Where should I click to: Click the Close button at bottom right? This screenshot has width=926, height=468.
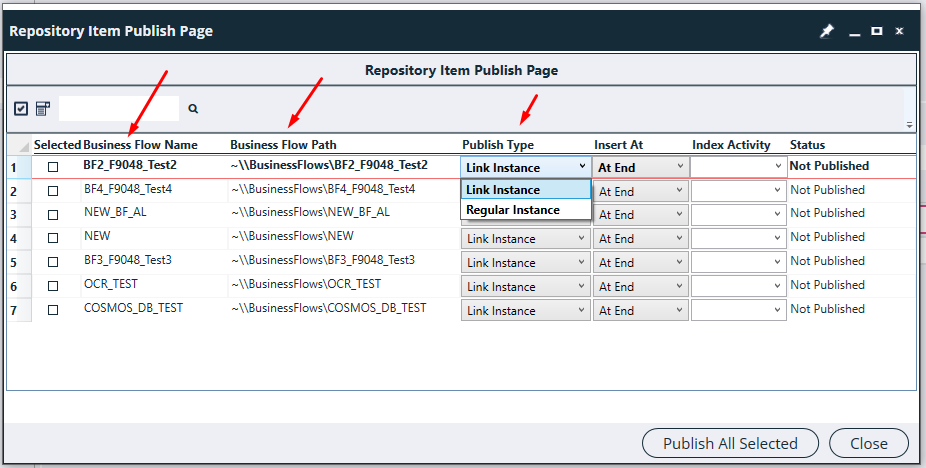[868, 443]
